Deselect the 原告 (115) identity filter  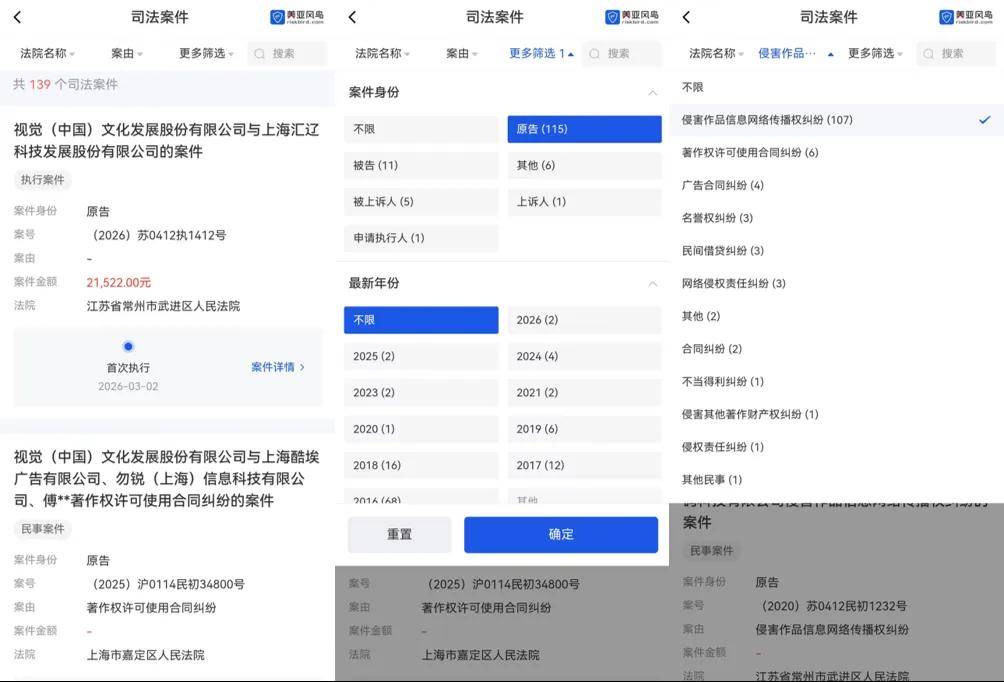(x=585, y=129)
